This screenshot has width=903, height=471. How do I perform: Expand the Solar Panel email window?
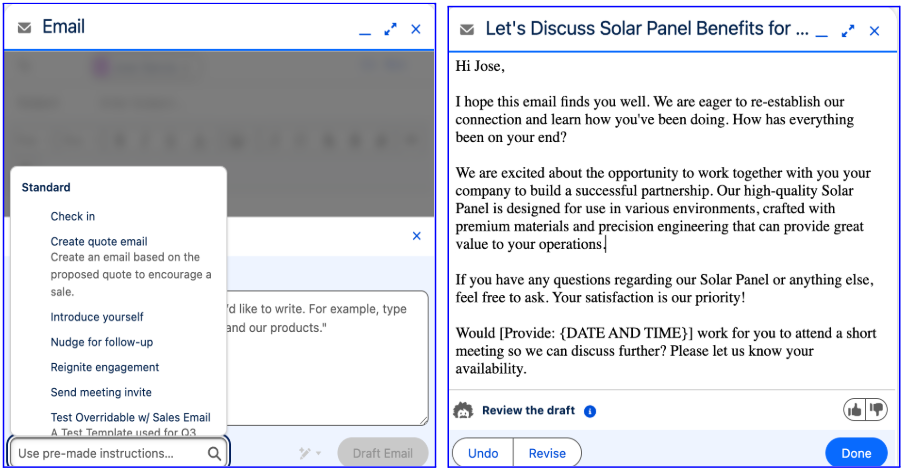[848, 31]
